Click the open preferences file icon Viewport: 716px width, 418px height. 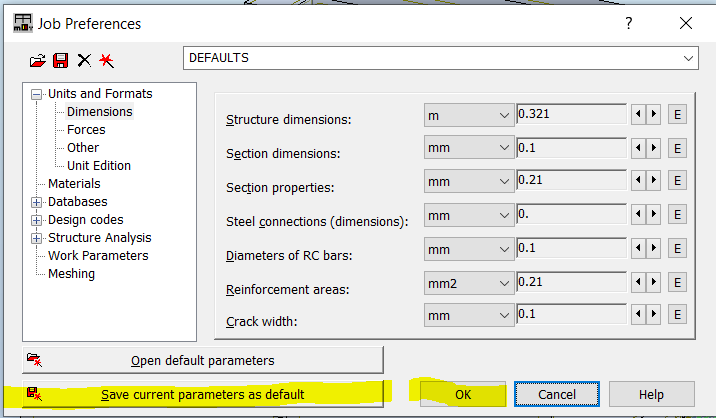pos(38,60)
